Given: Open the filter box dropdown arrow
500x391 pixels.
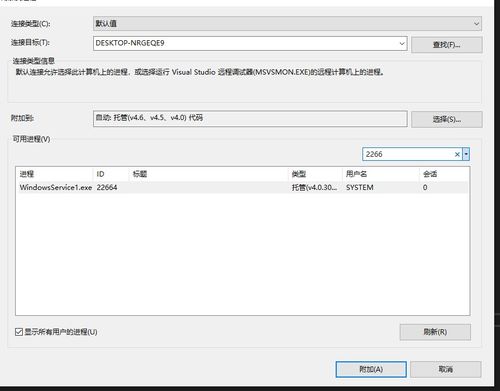Looking at the screenshot, I should (x=466, y=154).
